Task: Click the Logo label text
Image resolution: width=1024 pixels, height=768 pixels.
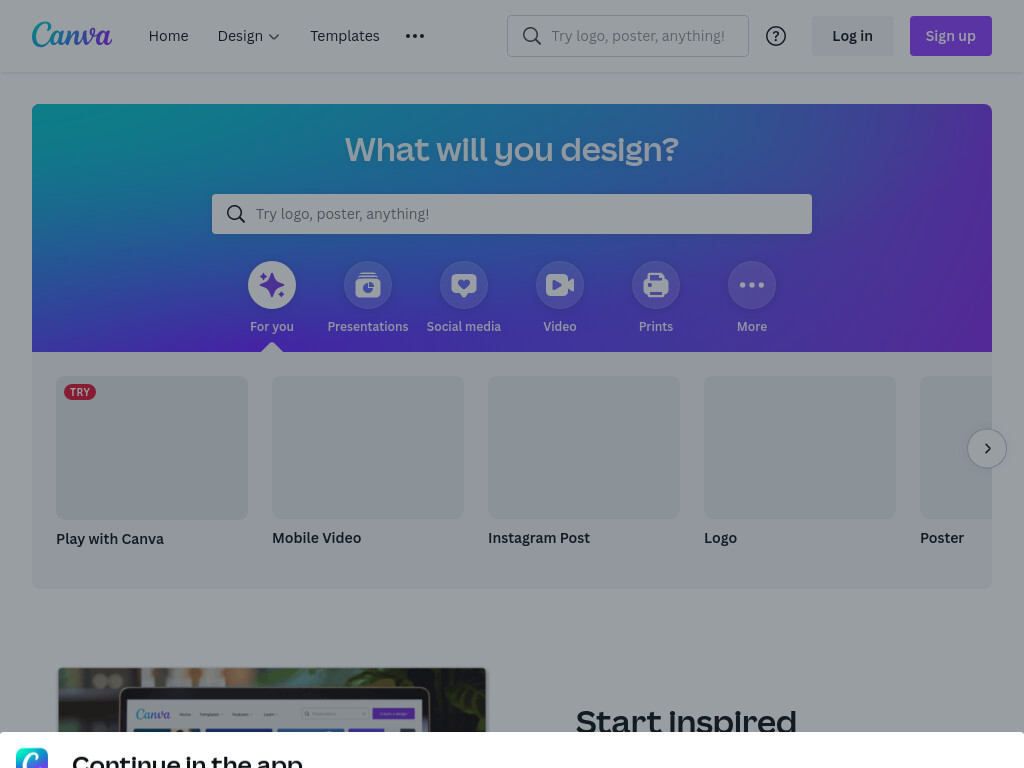Action: point(720,538)
